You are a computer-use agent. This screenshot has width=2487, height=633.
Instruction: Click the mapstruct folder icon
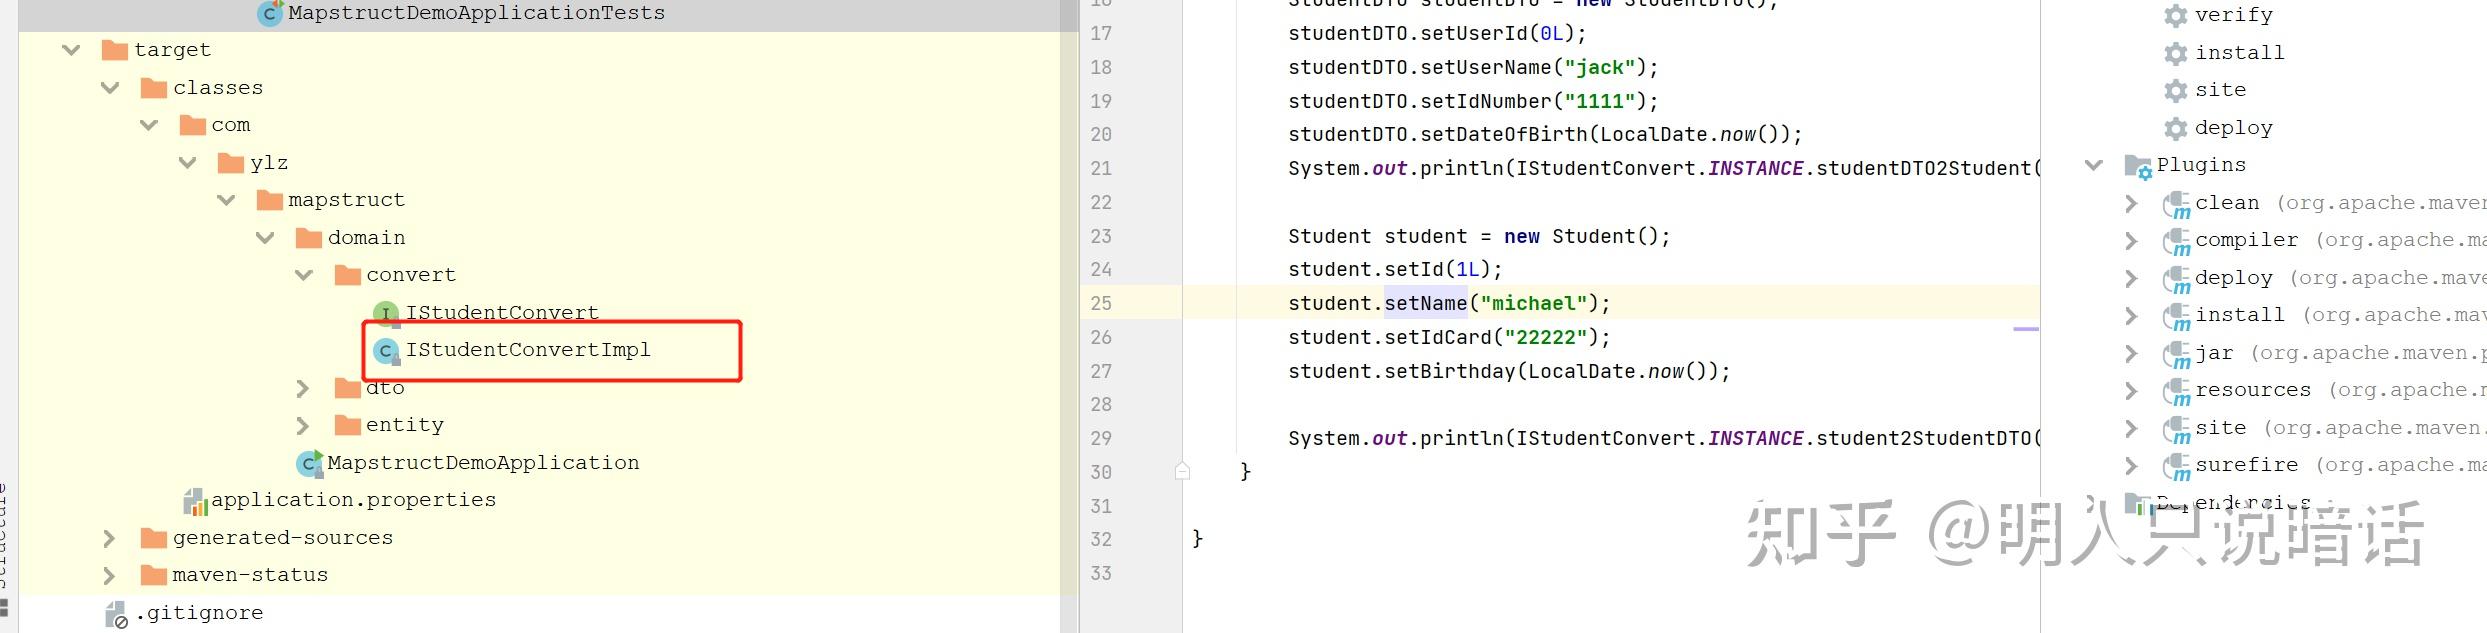[x=270, y=200]
